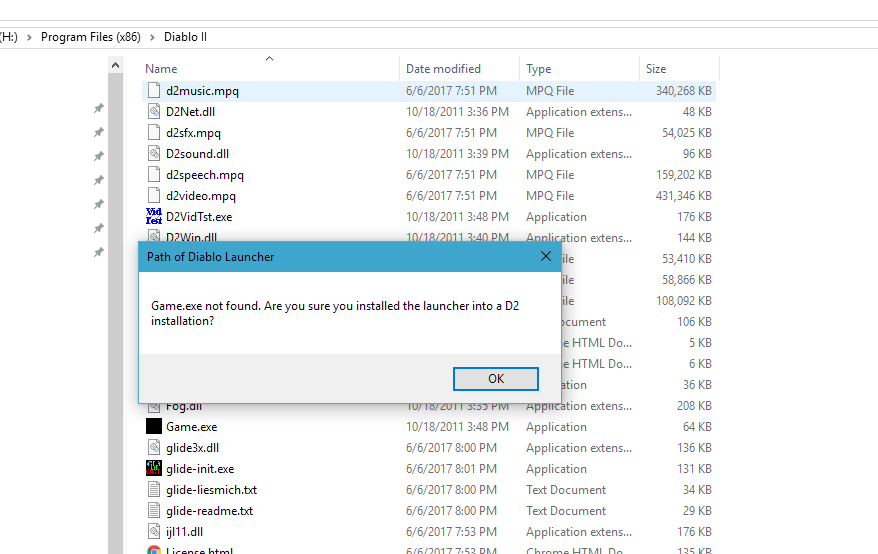
Task: Sort files by the Name column
Action: pos(161,69)
